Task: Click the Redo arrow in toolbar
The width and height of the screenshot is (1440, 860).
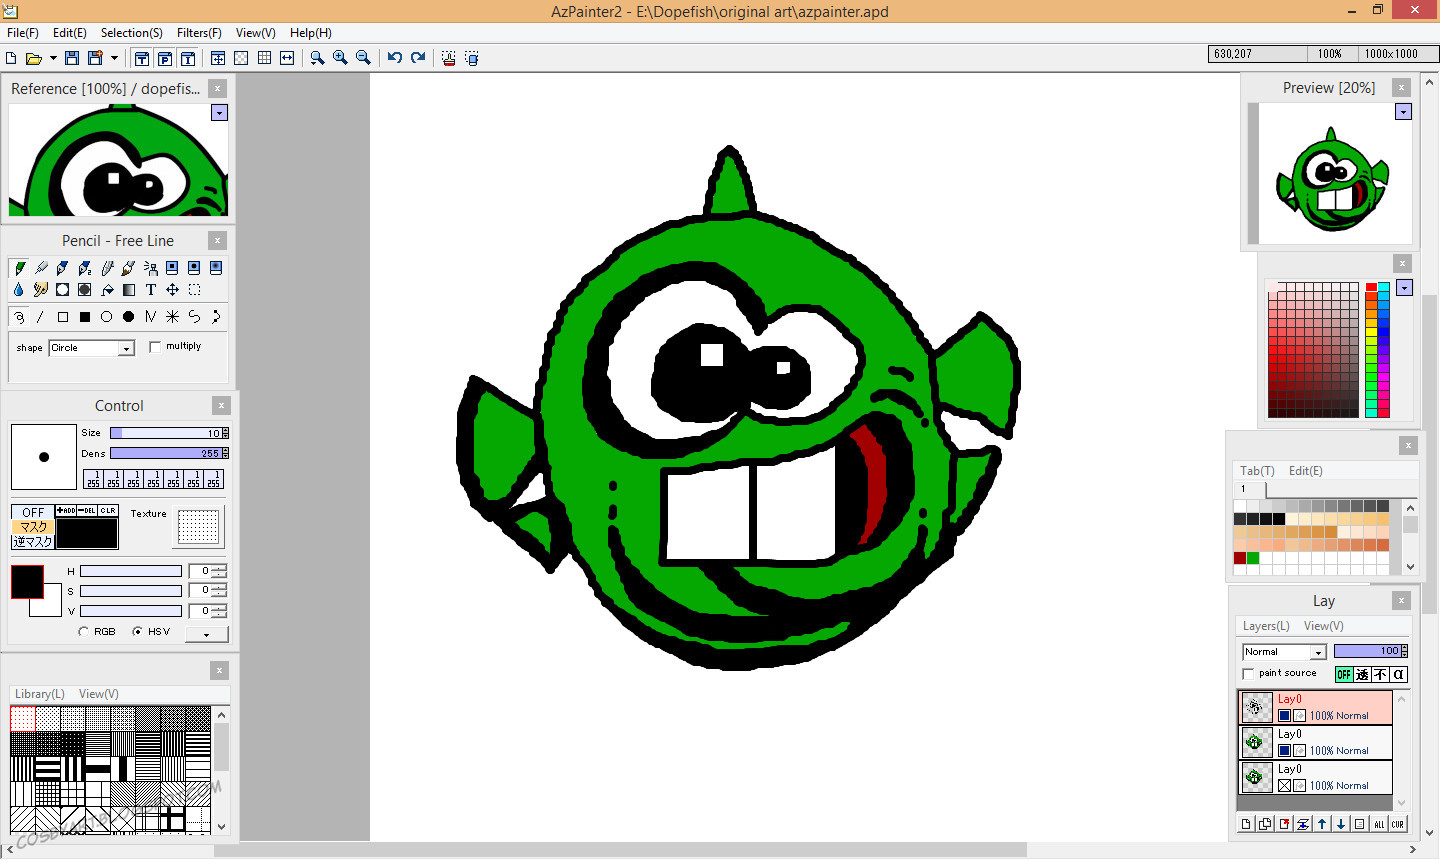Action: coord(418,58)
